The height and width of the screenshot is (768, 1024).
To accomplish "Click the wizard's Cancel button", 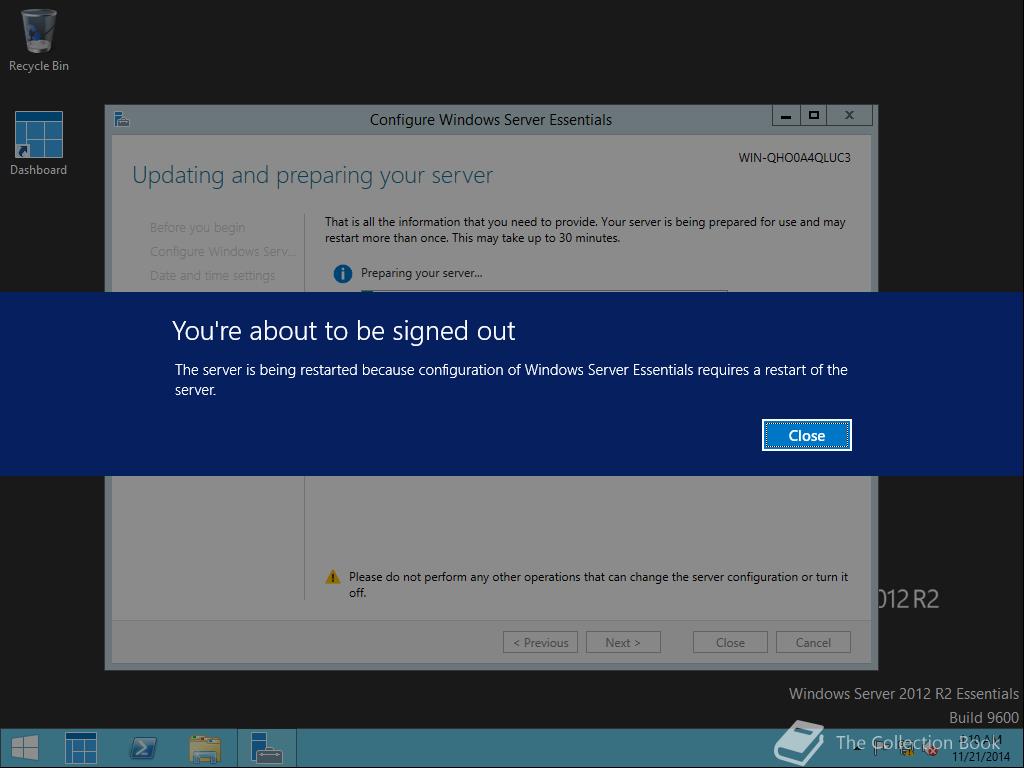I will click(x=813, y=642).
